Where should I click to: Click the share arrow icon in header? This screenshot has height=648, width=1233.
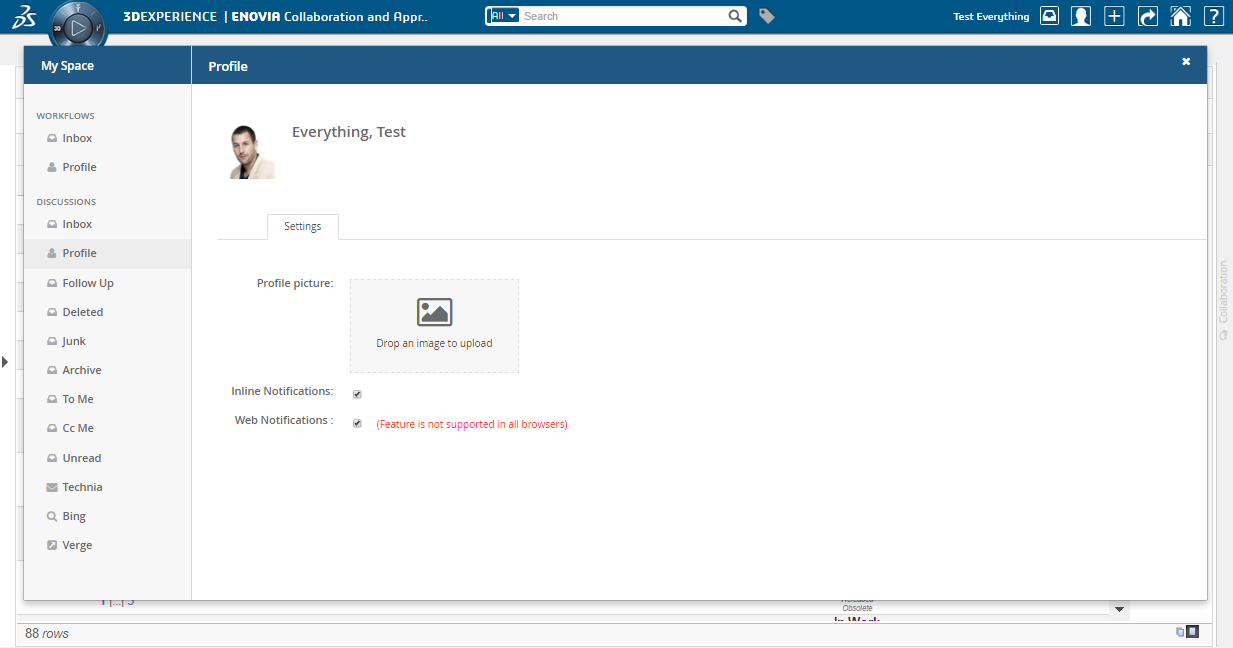pos(1147,16)
